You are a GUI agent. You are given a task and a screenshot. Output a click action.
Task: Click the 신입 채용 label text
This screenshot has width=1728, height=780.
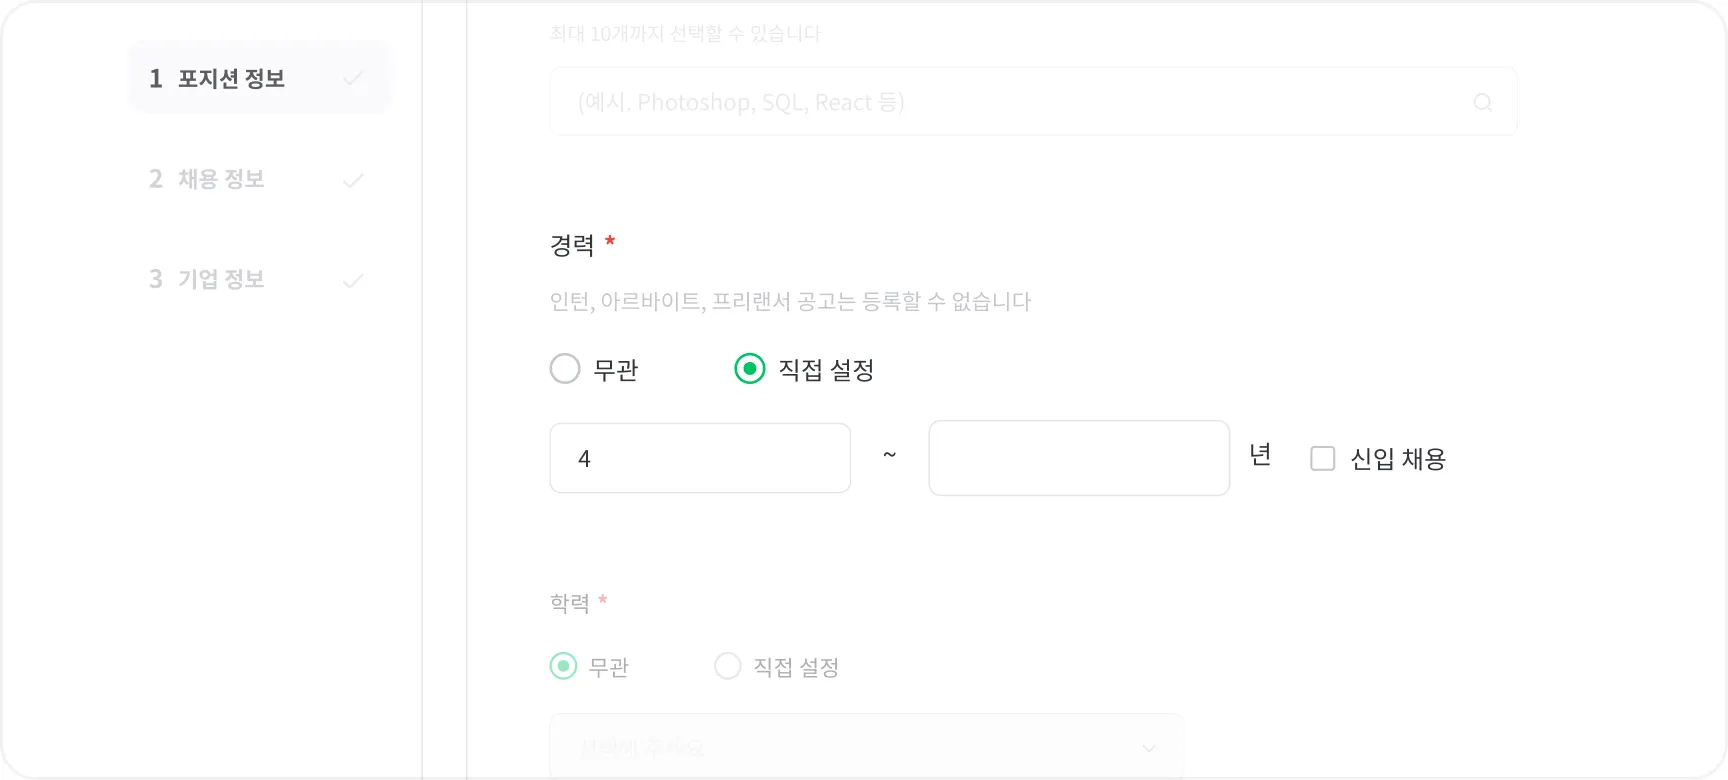(x=1397, y=459)
